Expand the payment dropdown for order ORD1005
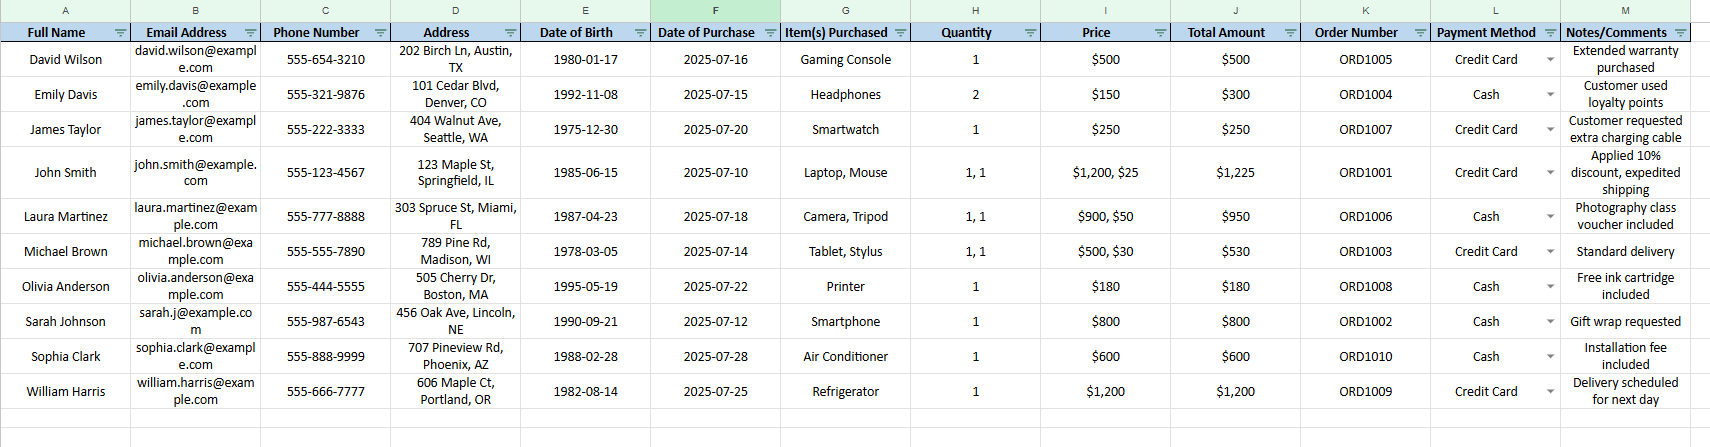The width and height of the screenshot is (1710, 447). tap(1550, 60)
